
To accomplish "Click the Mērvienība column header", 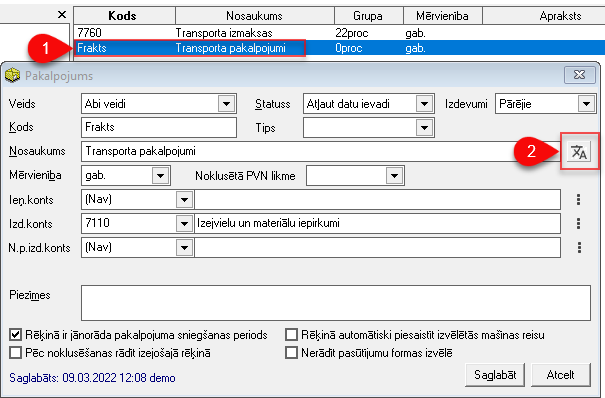I will (443, 16).
